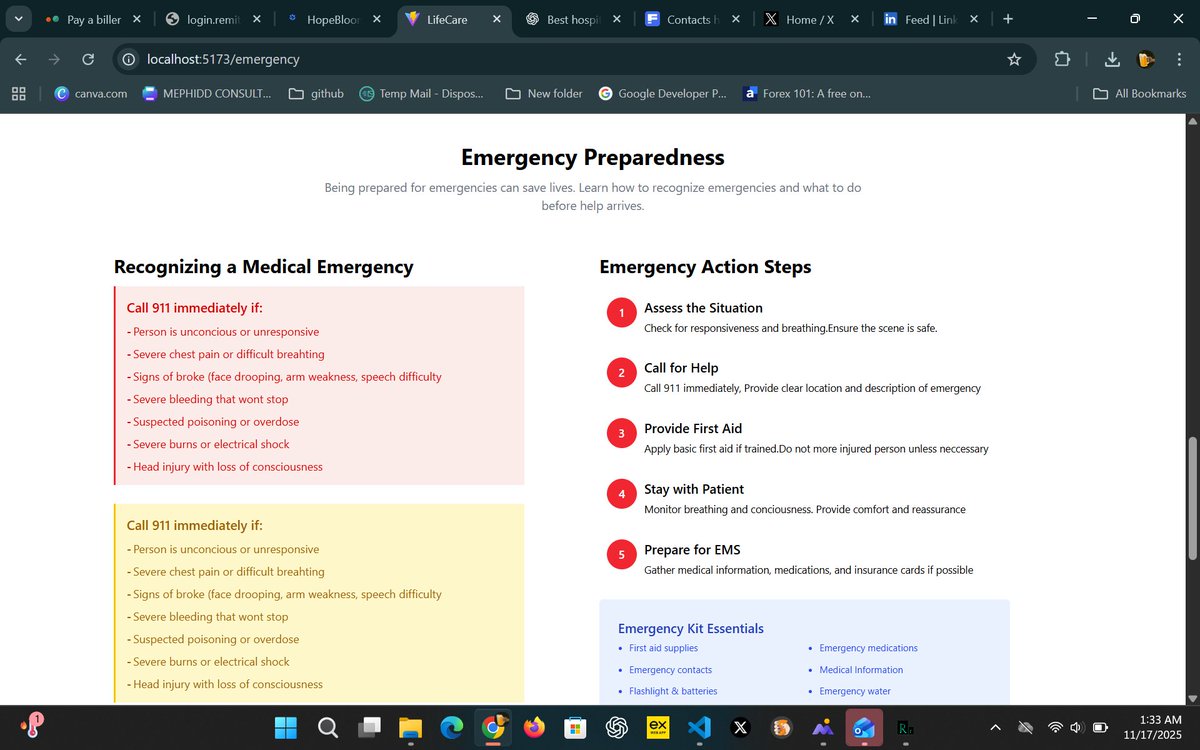Open Visual Studio Code from the taskbar
1200x750 pixels.
698,728
